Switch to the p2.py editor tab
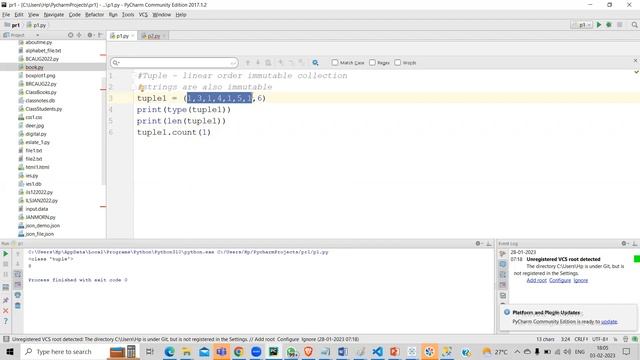Viewport: 640px width, 360px height. (x=153, y=36)
